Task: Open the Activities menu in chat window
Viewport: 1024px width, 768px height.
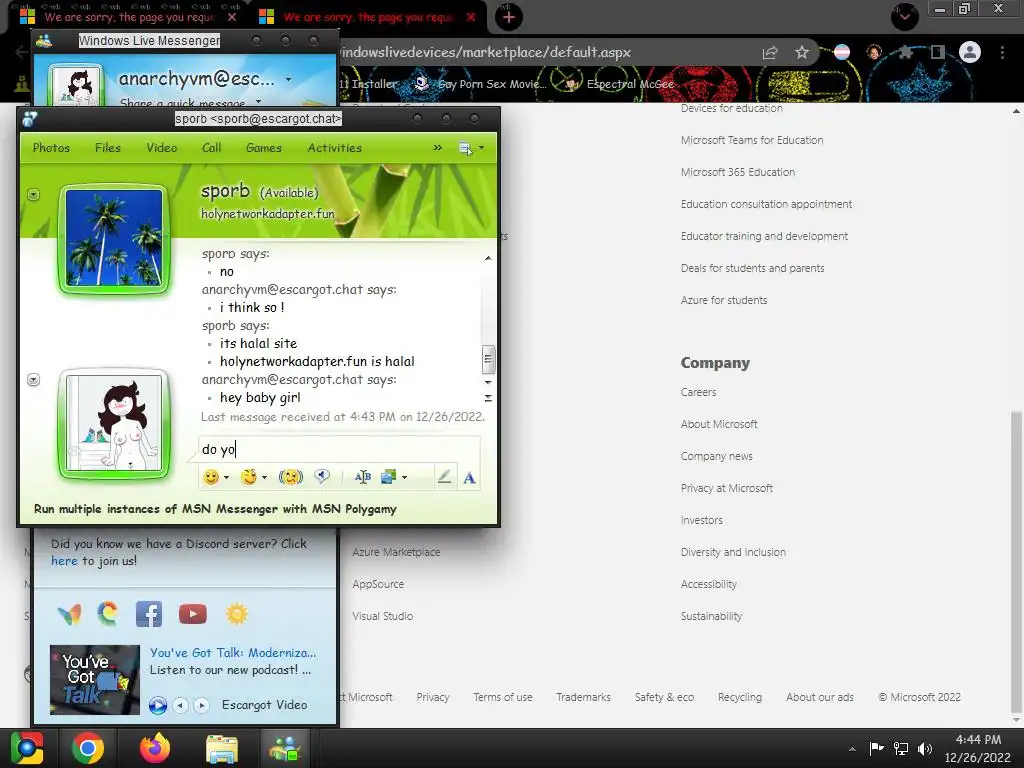Action: [x=334, y=148]
